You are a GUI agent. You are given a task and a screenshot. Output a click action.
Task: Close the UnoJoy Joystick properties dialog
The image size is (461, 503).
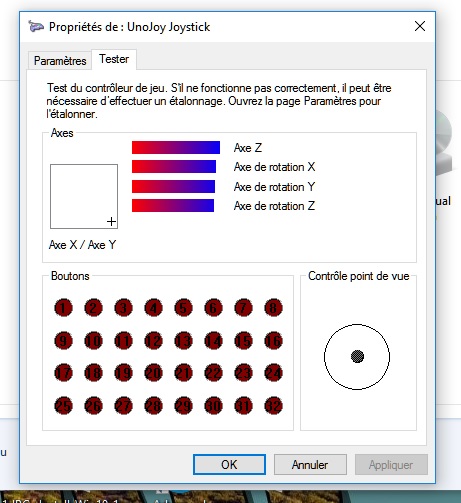pos(420,26)
